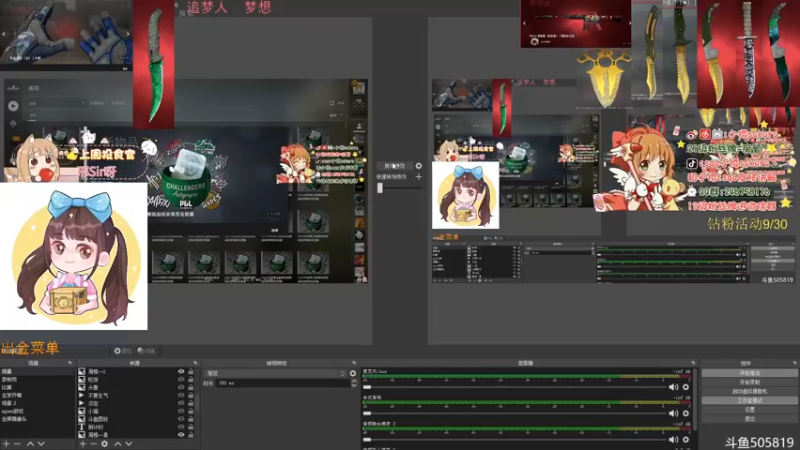Move scene up in scenes list

30,444
